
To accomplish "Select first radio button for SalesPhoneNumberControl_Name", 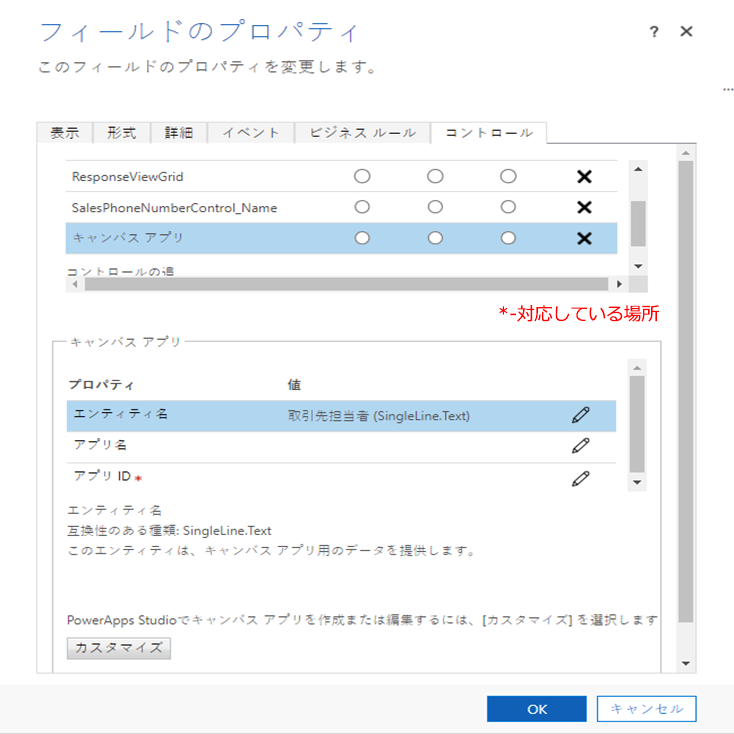I will pyautogui.click(x=362, y=207).
